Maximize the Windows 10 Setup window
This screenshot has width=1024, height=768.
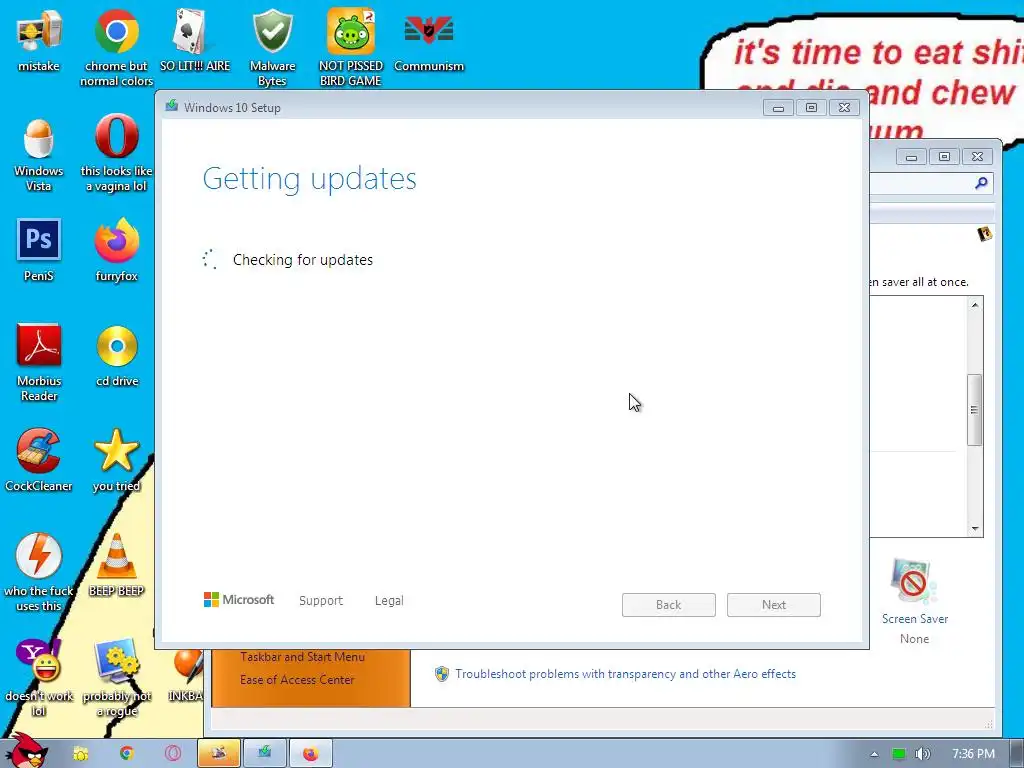[x=811, y=108]
